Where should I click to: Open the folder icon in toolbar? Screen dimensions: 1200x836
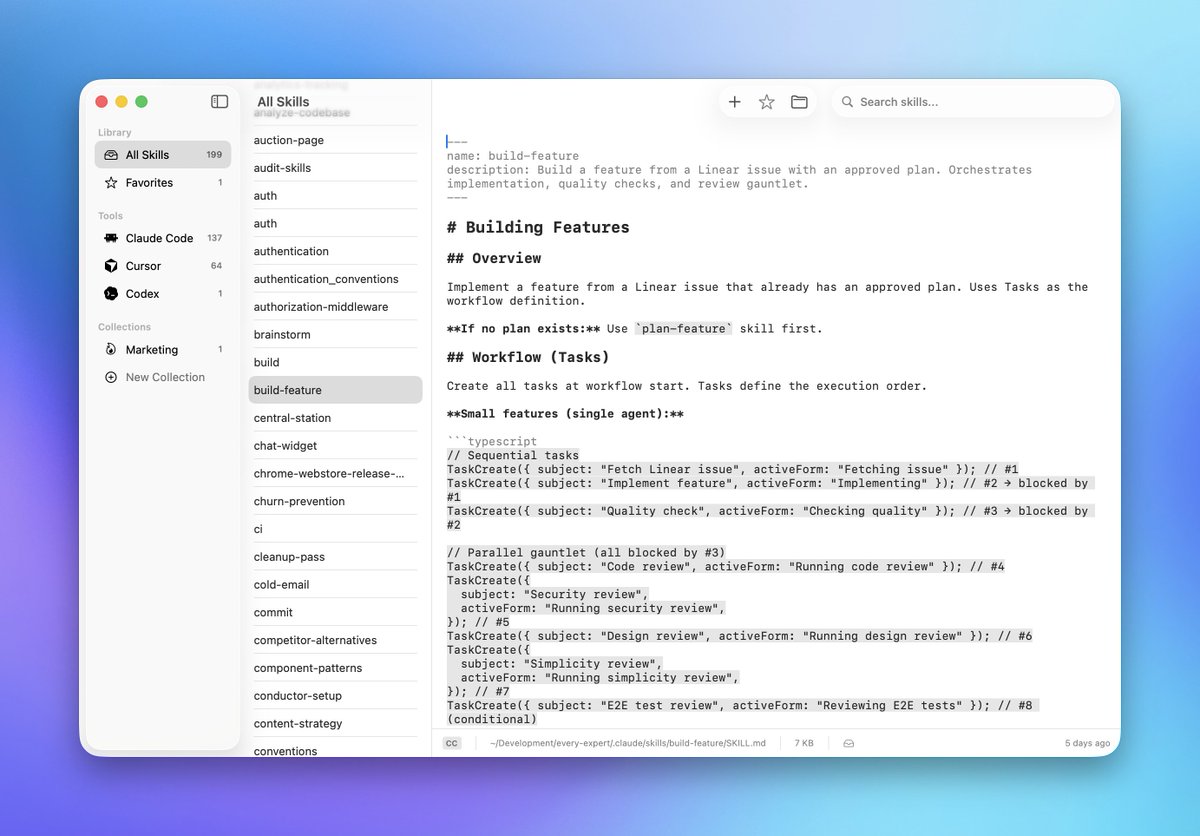(x=799, y=102)
